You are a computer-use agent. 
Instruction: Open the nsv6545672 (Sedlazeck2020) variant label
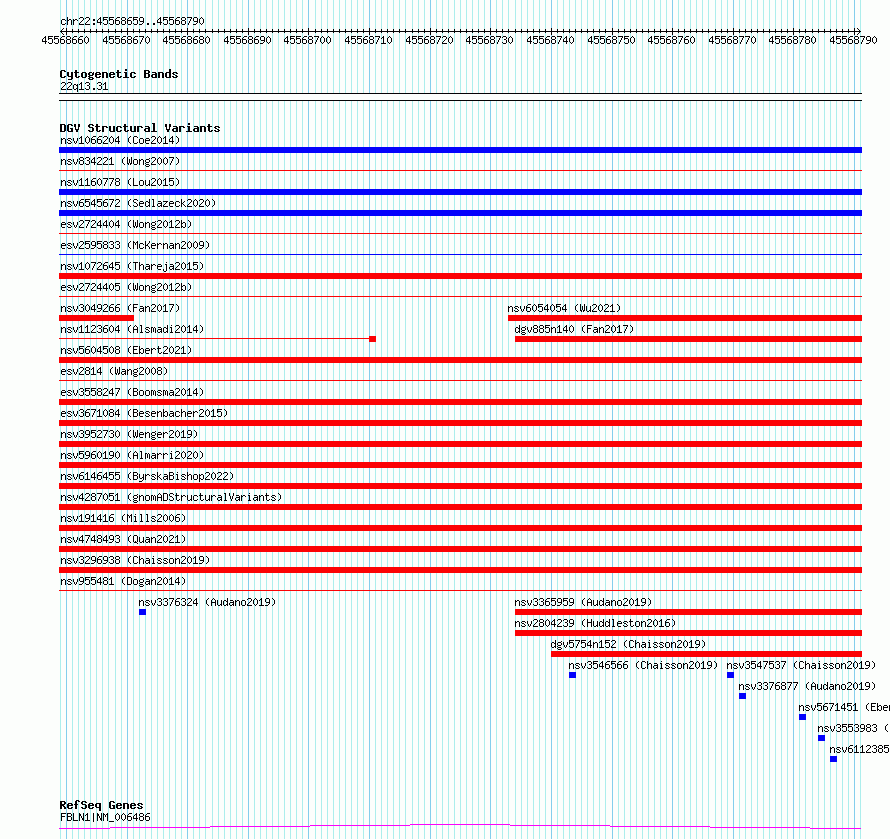[x=138, y=203]
